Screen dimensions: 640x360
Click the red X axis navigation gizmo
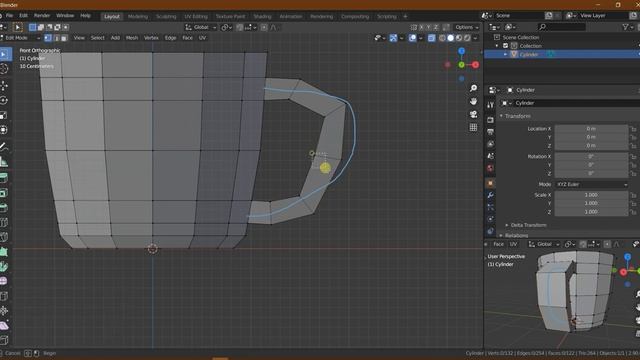pos(475,65)
